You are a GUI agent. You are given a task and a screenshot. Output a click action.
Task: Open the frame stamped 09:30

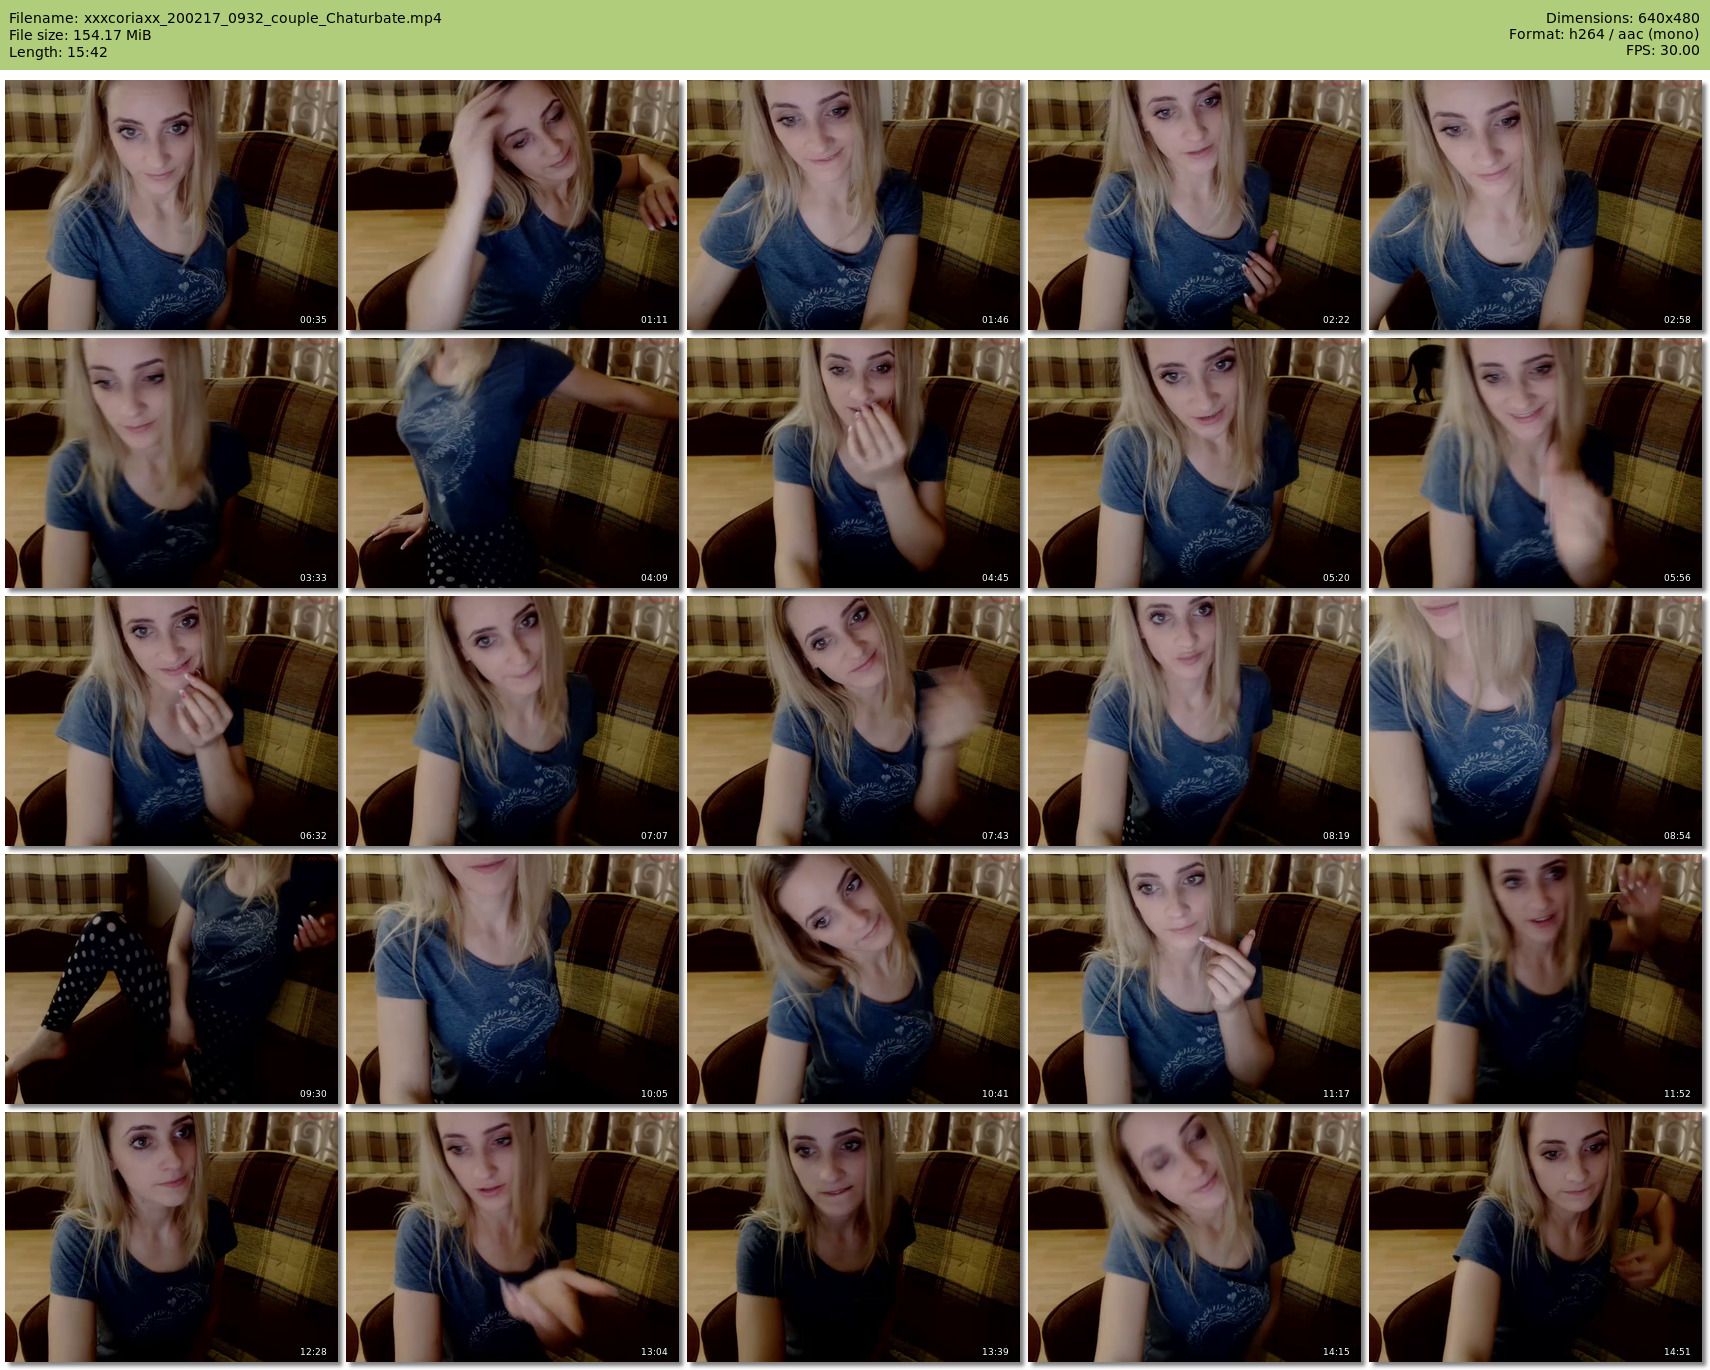point(172,979)
